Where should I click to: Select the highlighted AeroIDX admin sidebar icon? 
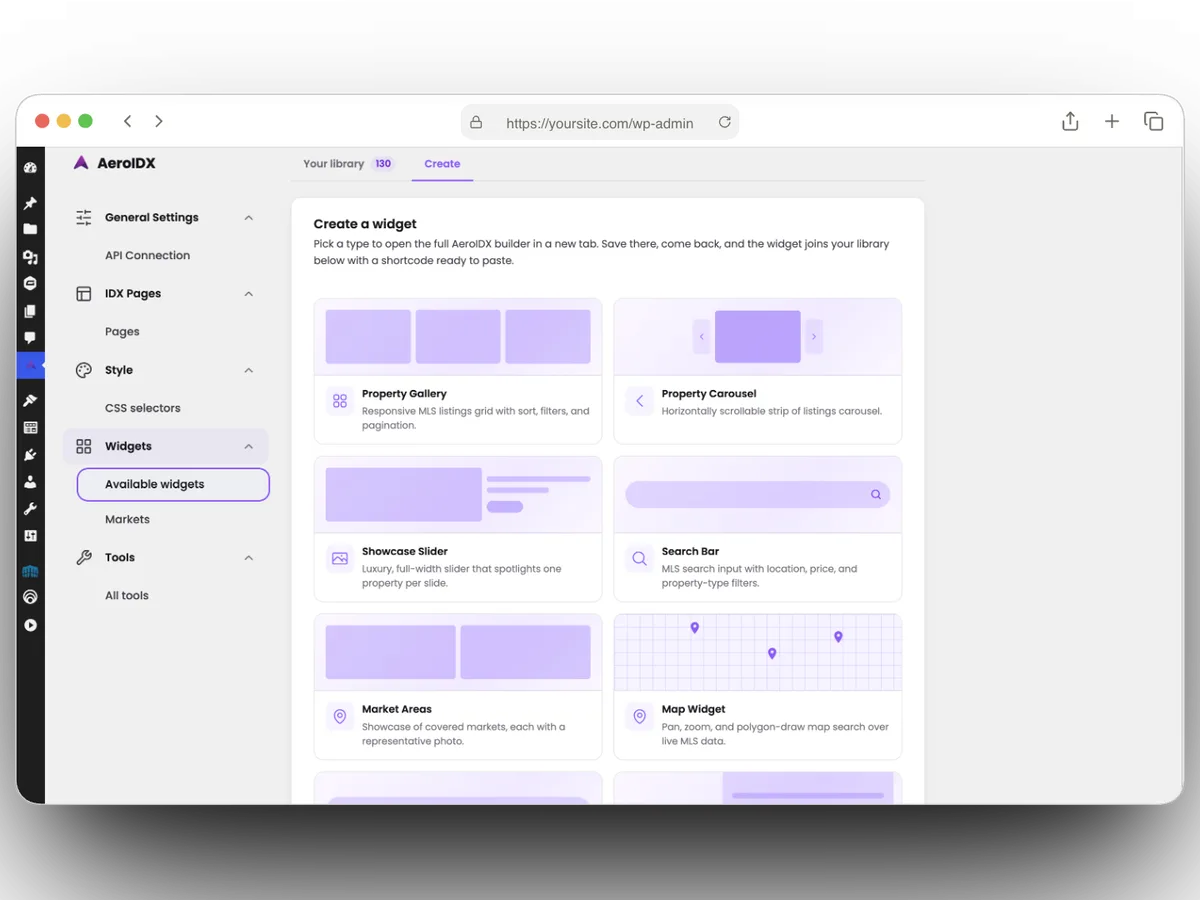click(x=30, y=366)
